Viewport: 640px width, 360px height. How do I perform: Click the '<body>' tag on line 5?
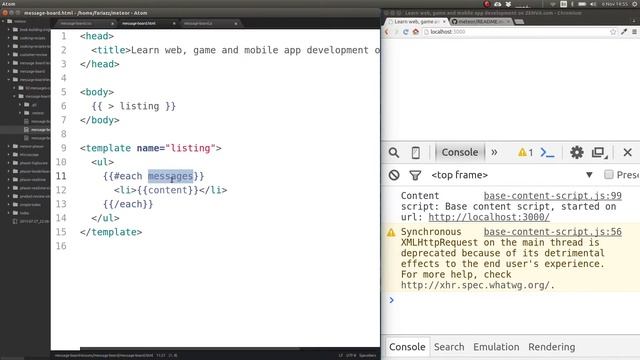point(97,92)
